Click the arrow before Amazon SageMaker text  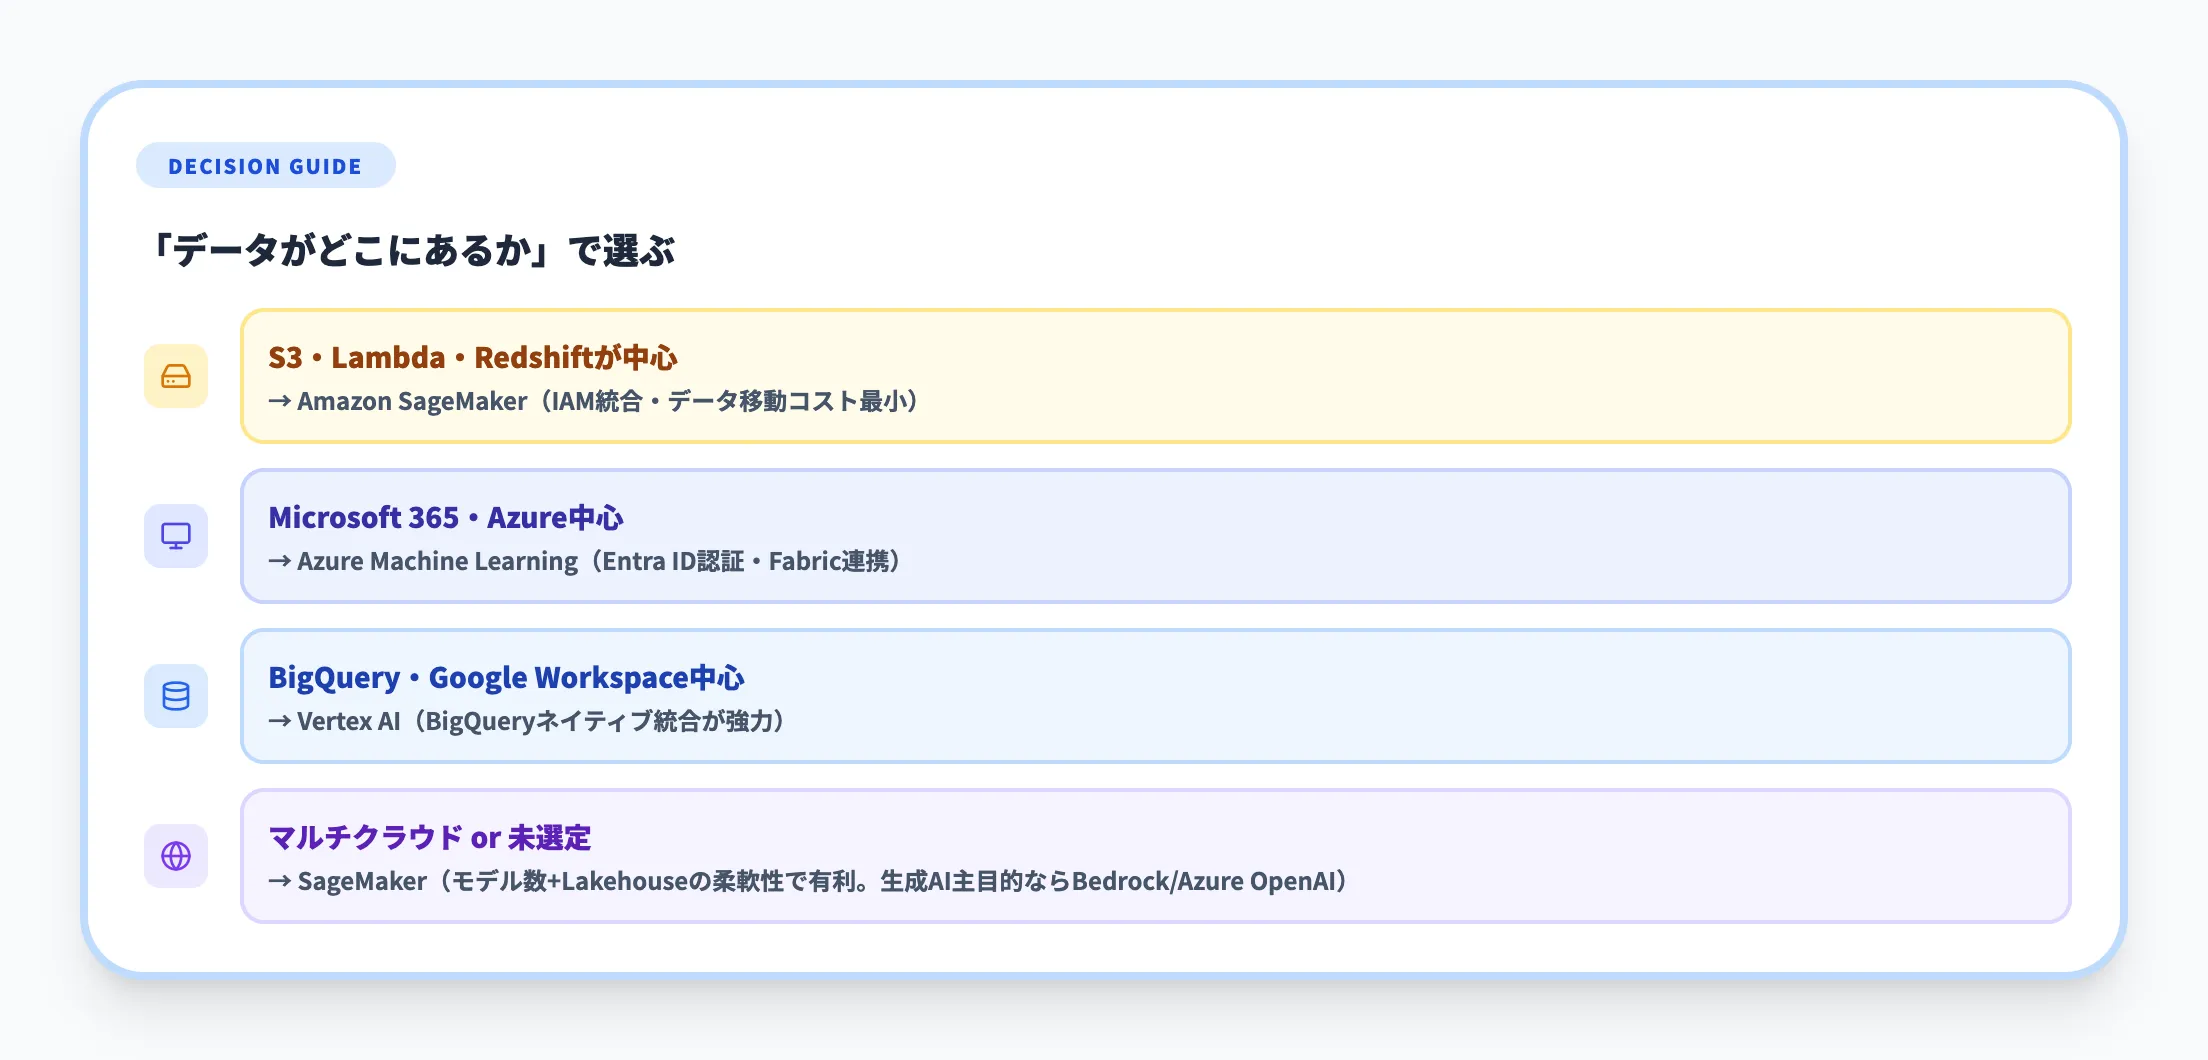pos(277,401)
